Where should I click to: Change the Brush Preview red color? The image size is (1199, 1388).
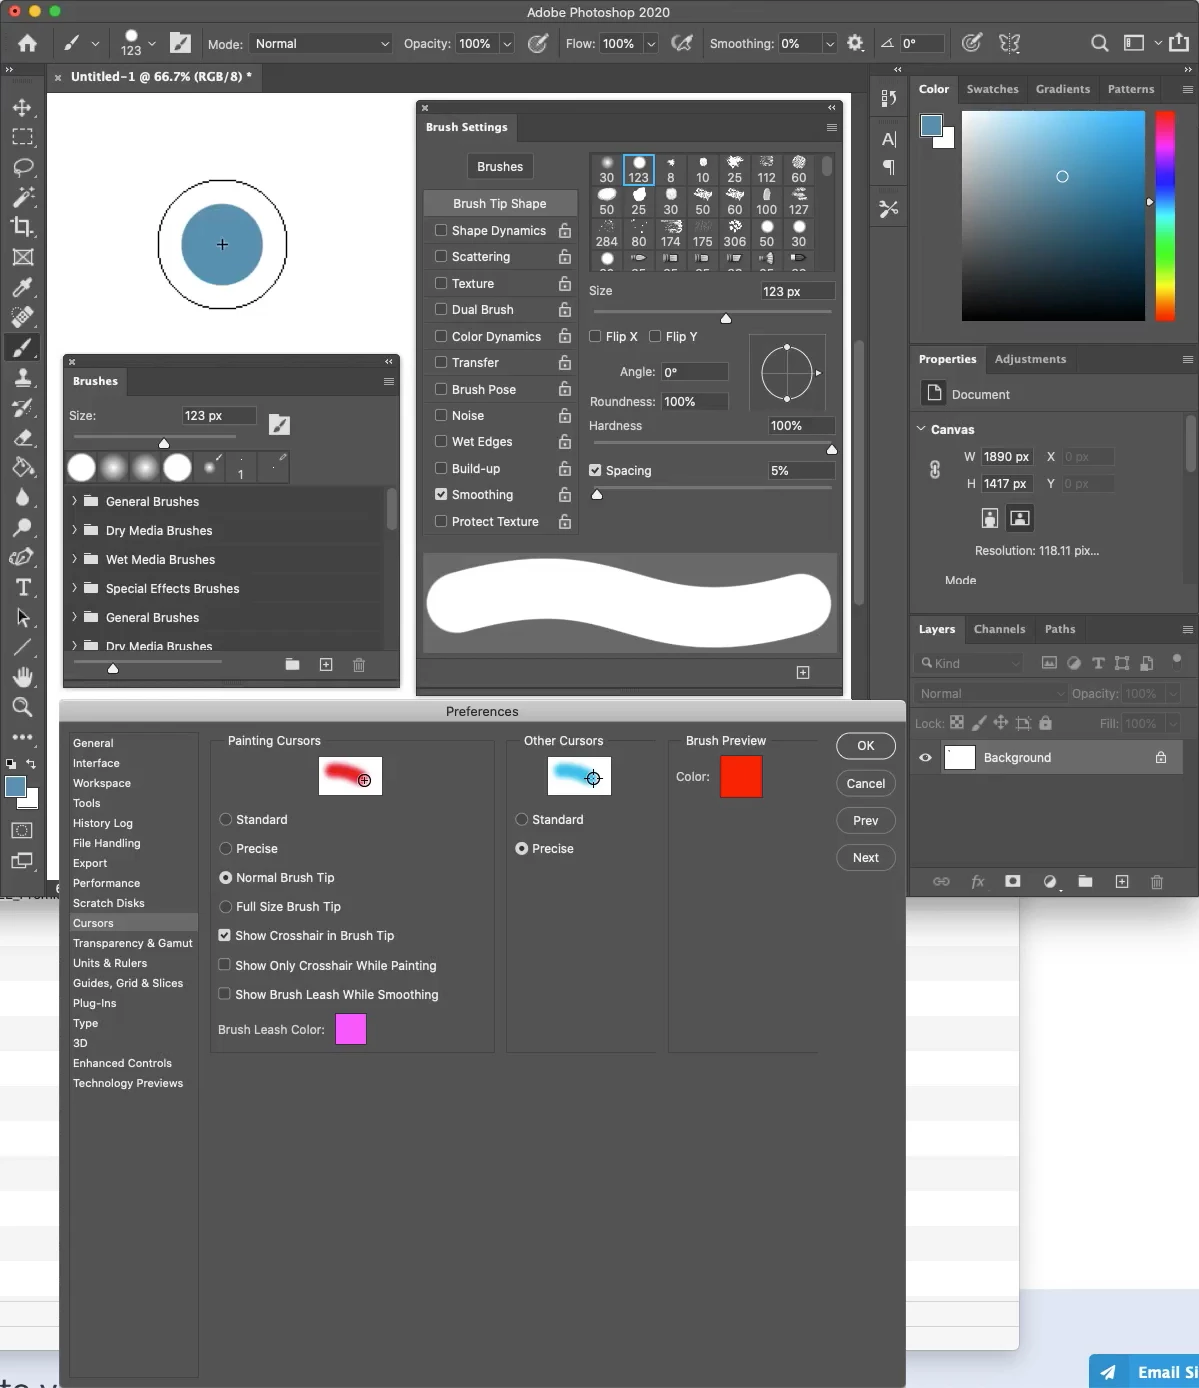tap(741, 776)
